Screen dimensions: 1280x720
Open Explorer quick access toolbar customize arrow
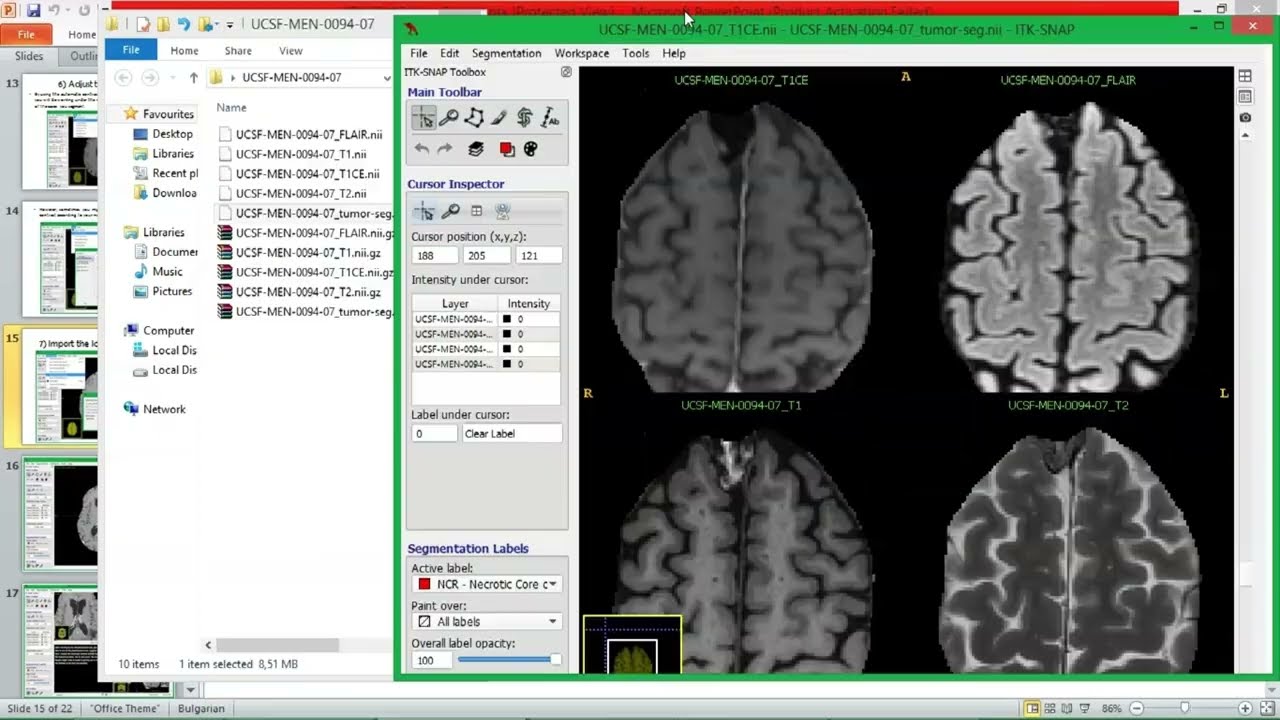tap(230, 24)
